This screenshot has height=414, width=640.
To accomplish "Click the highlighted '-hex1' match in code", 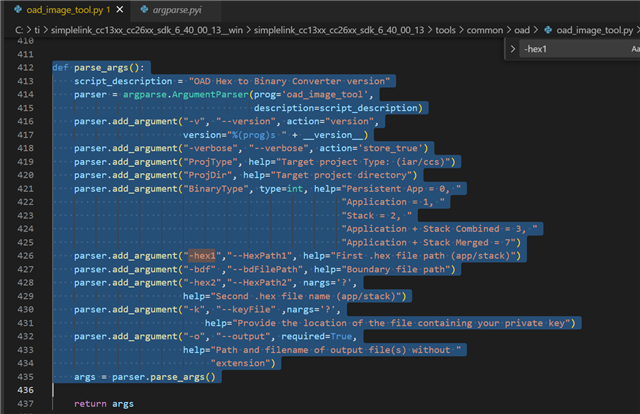I will click(x=202, y=256).
